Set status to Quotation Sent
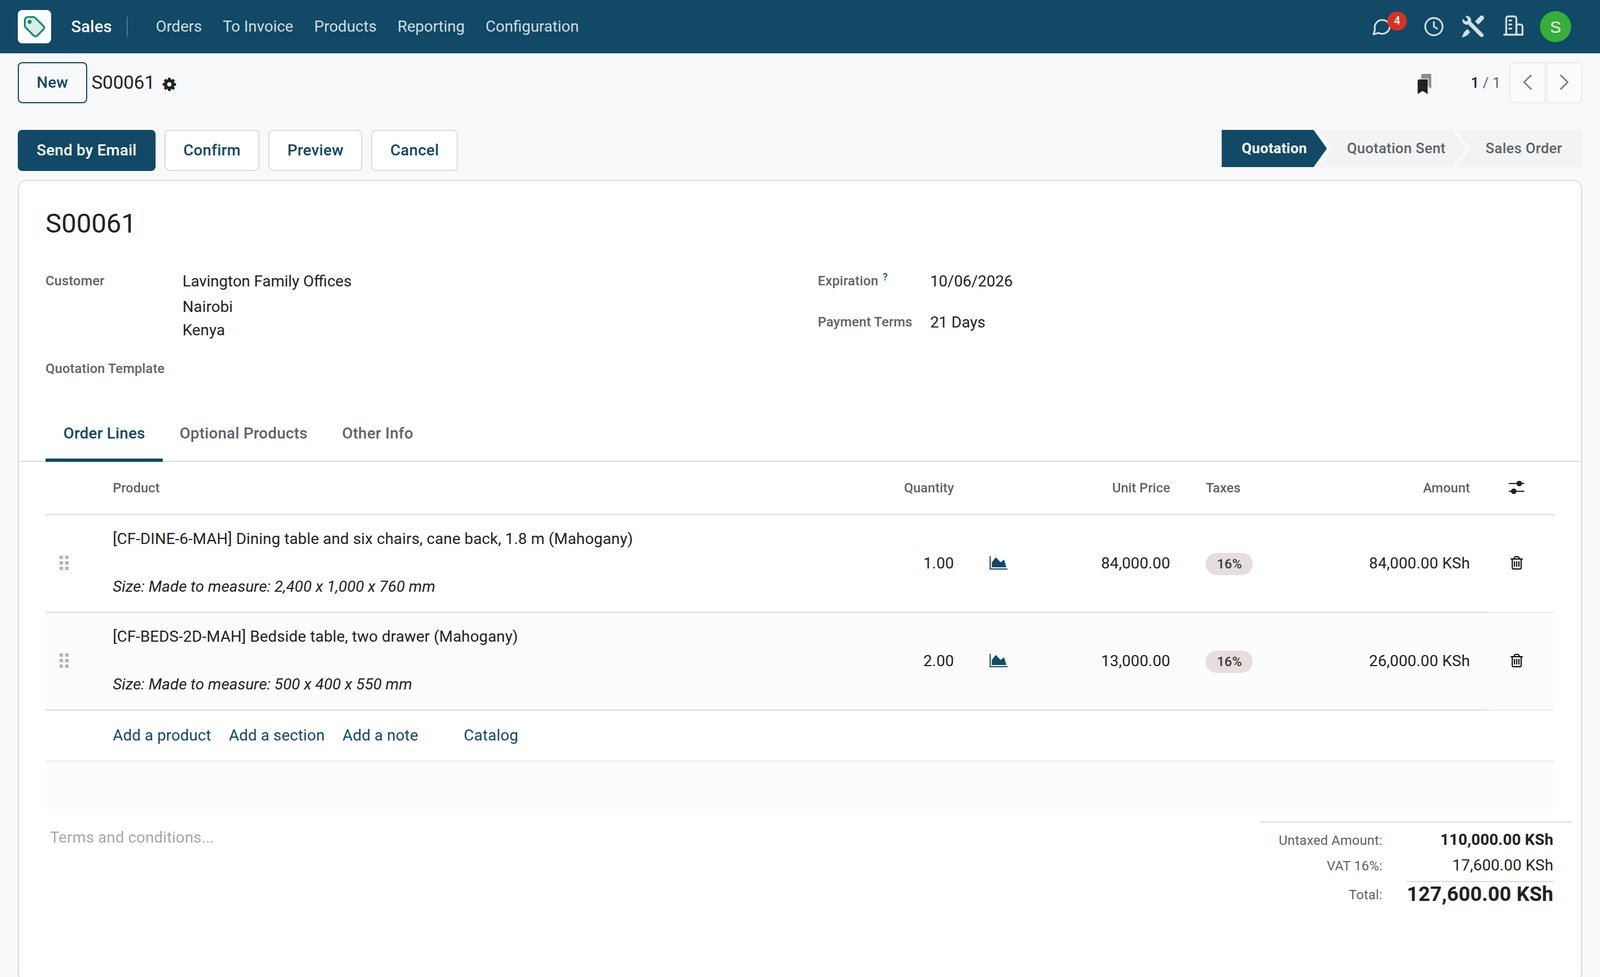 point(1395,148)
